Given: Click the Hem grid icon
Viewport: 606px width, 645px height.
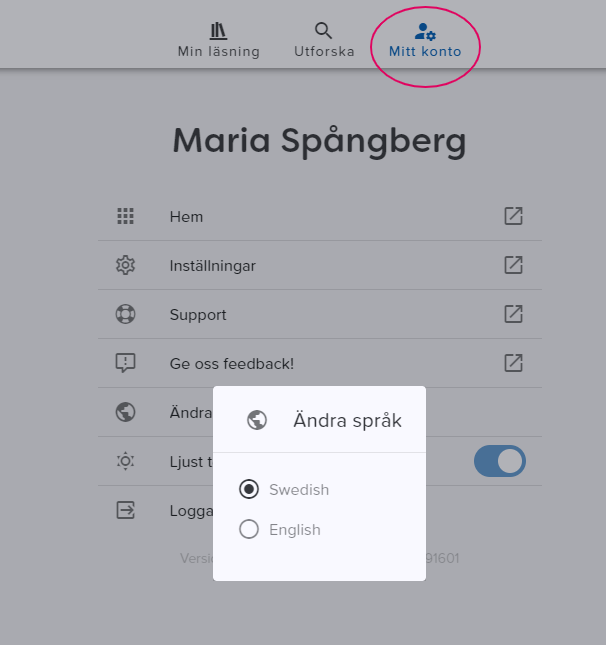Looking at the screenshot, I should tap(125, 216).
